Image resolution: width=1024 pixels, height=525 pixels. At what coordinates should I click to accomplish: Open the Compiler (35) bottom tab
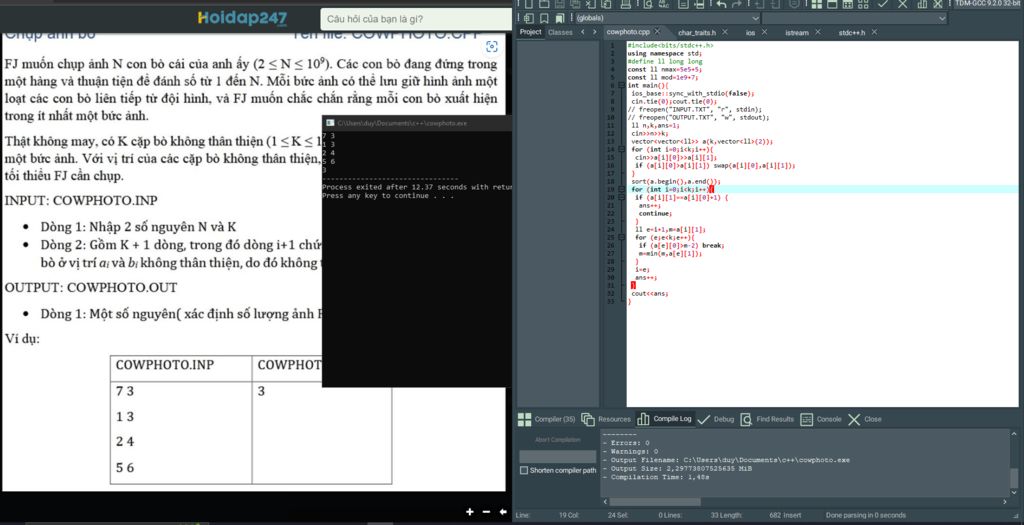547,419
